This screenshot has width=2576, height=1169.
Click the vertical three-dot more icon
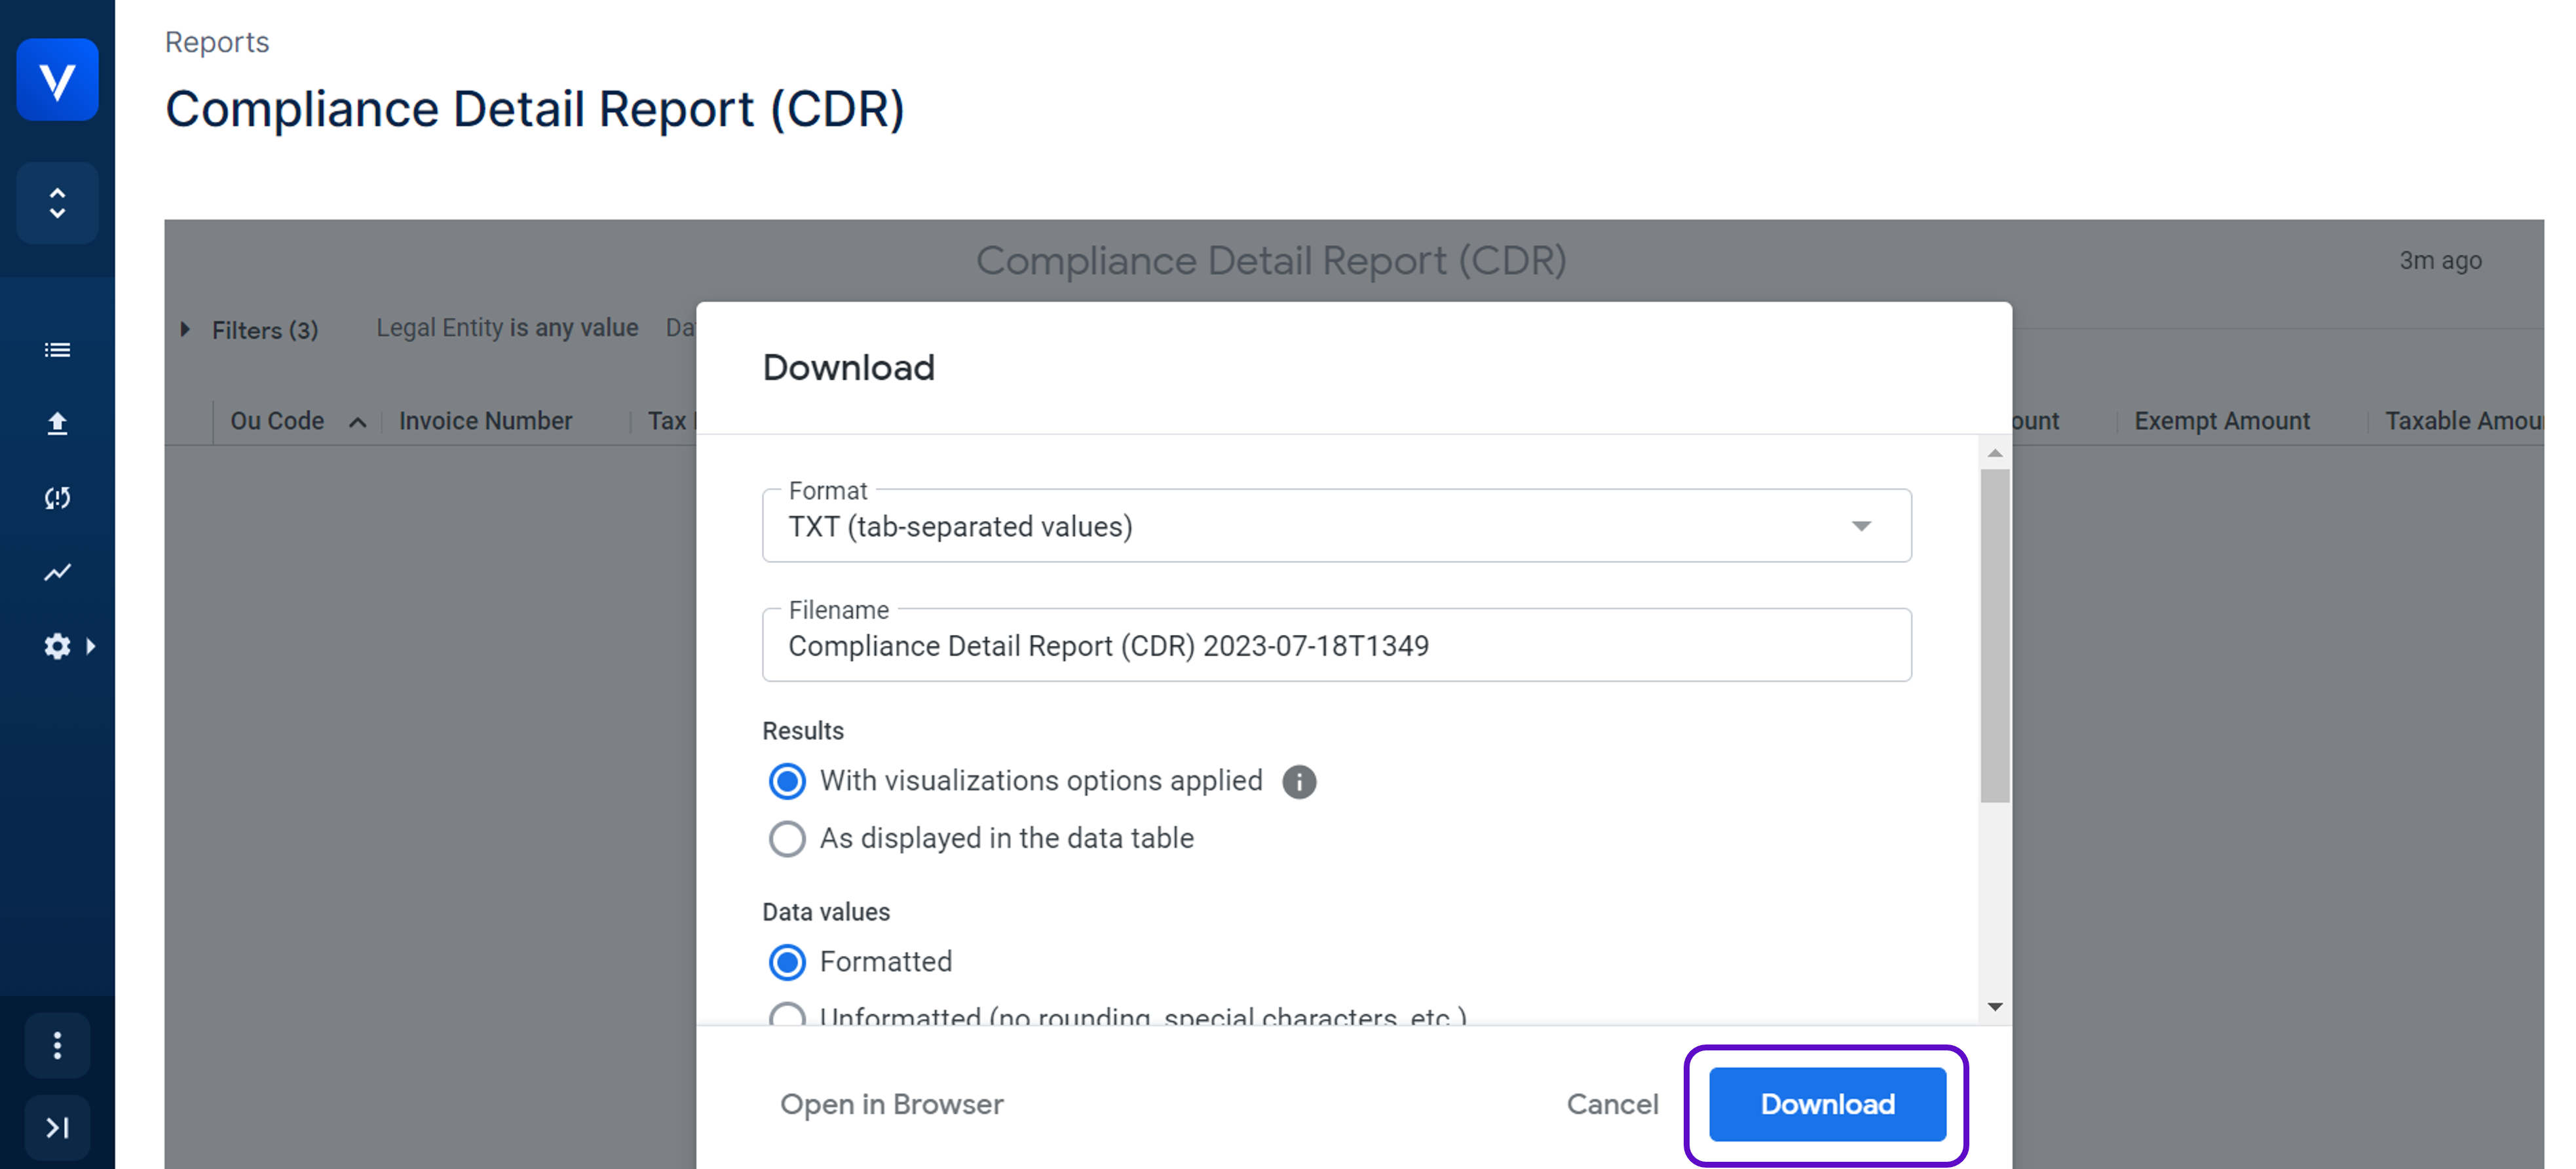point(57,1045)
